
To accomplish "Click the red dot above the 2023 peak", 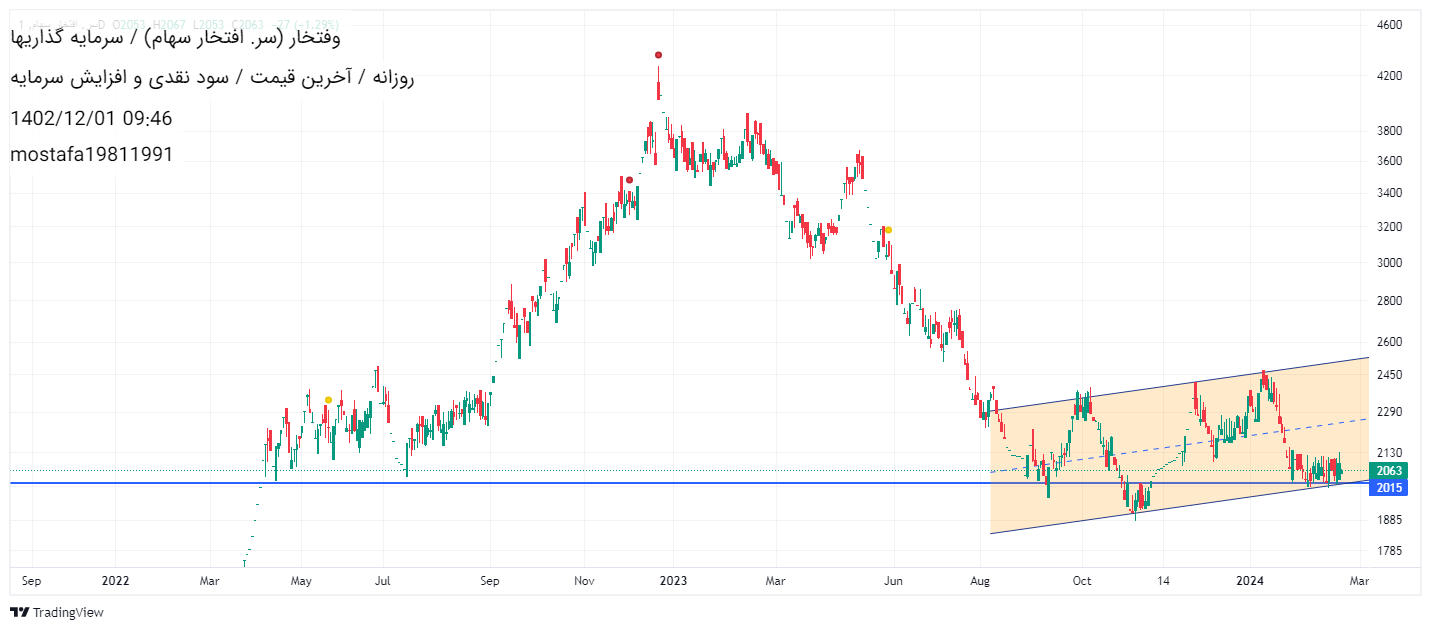I will point(658,55).
